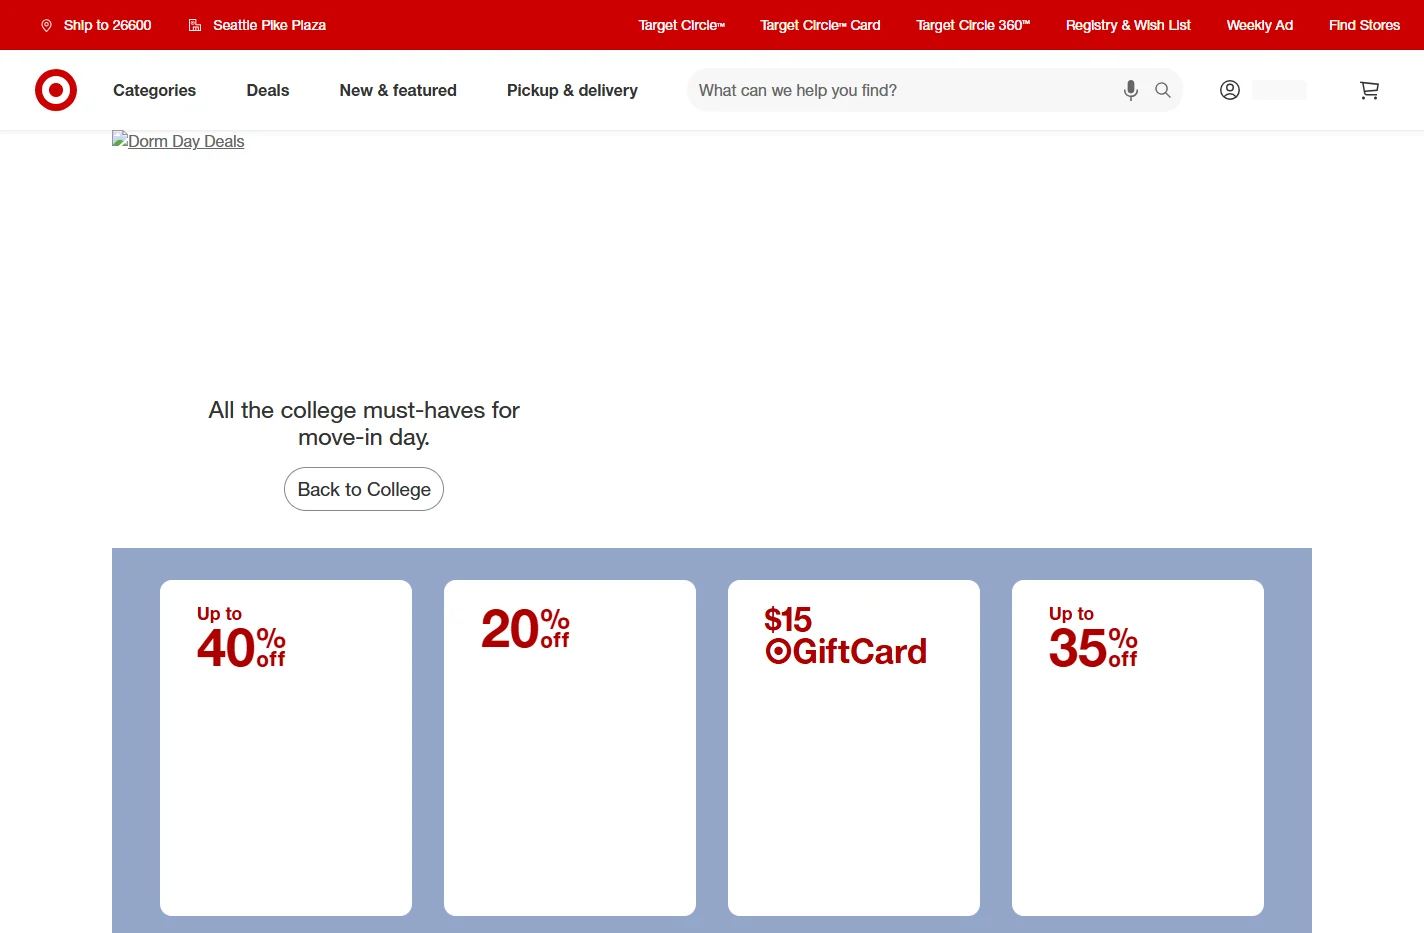Click the store building icon by Seattle
Screen dimensions: 1424x933
(x=195, y=25)
